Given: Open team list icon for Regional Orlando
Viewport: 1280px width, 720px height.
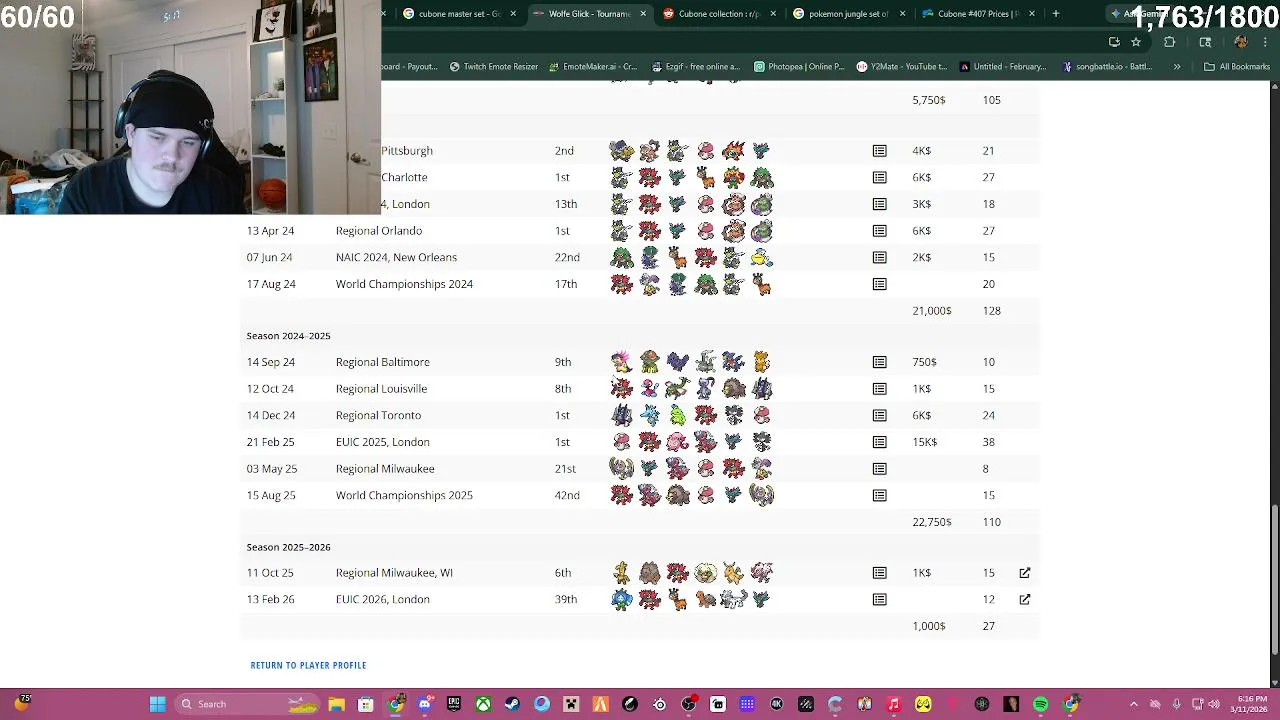Looking at the screenshot, I should (x=879, y=231).
